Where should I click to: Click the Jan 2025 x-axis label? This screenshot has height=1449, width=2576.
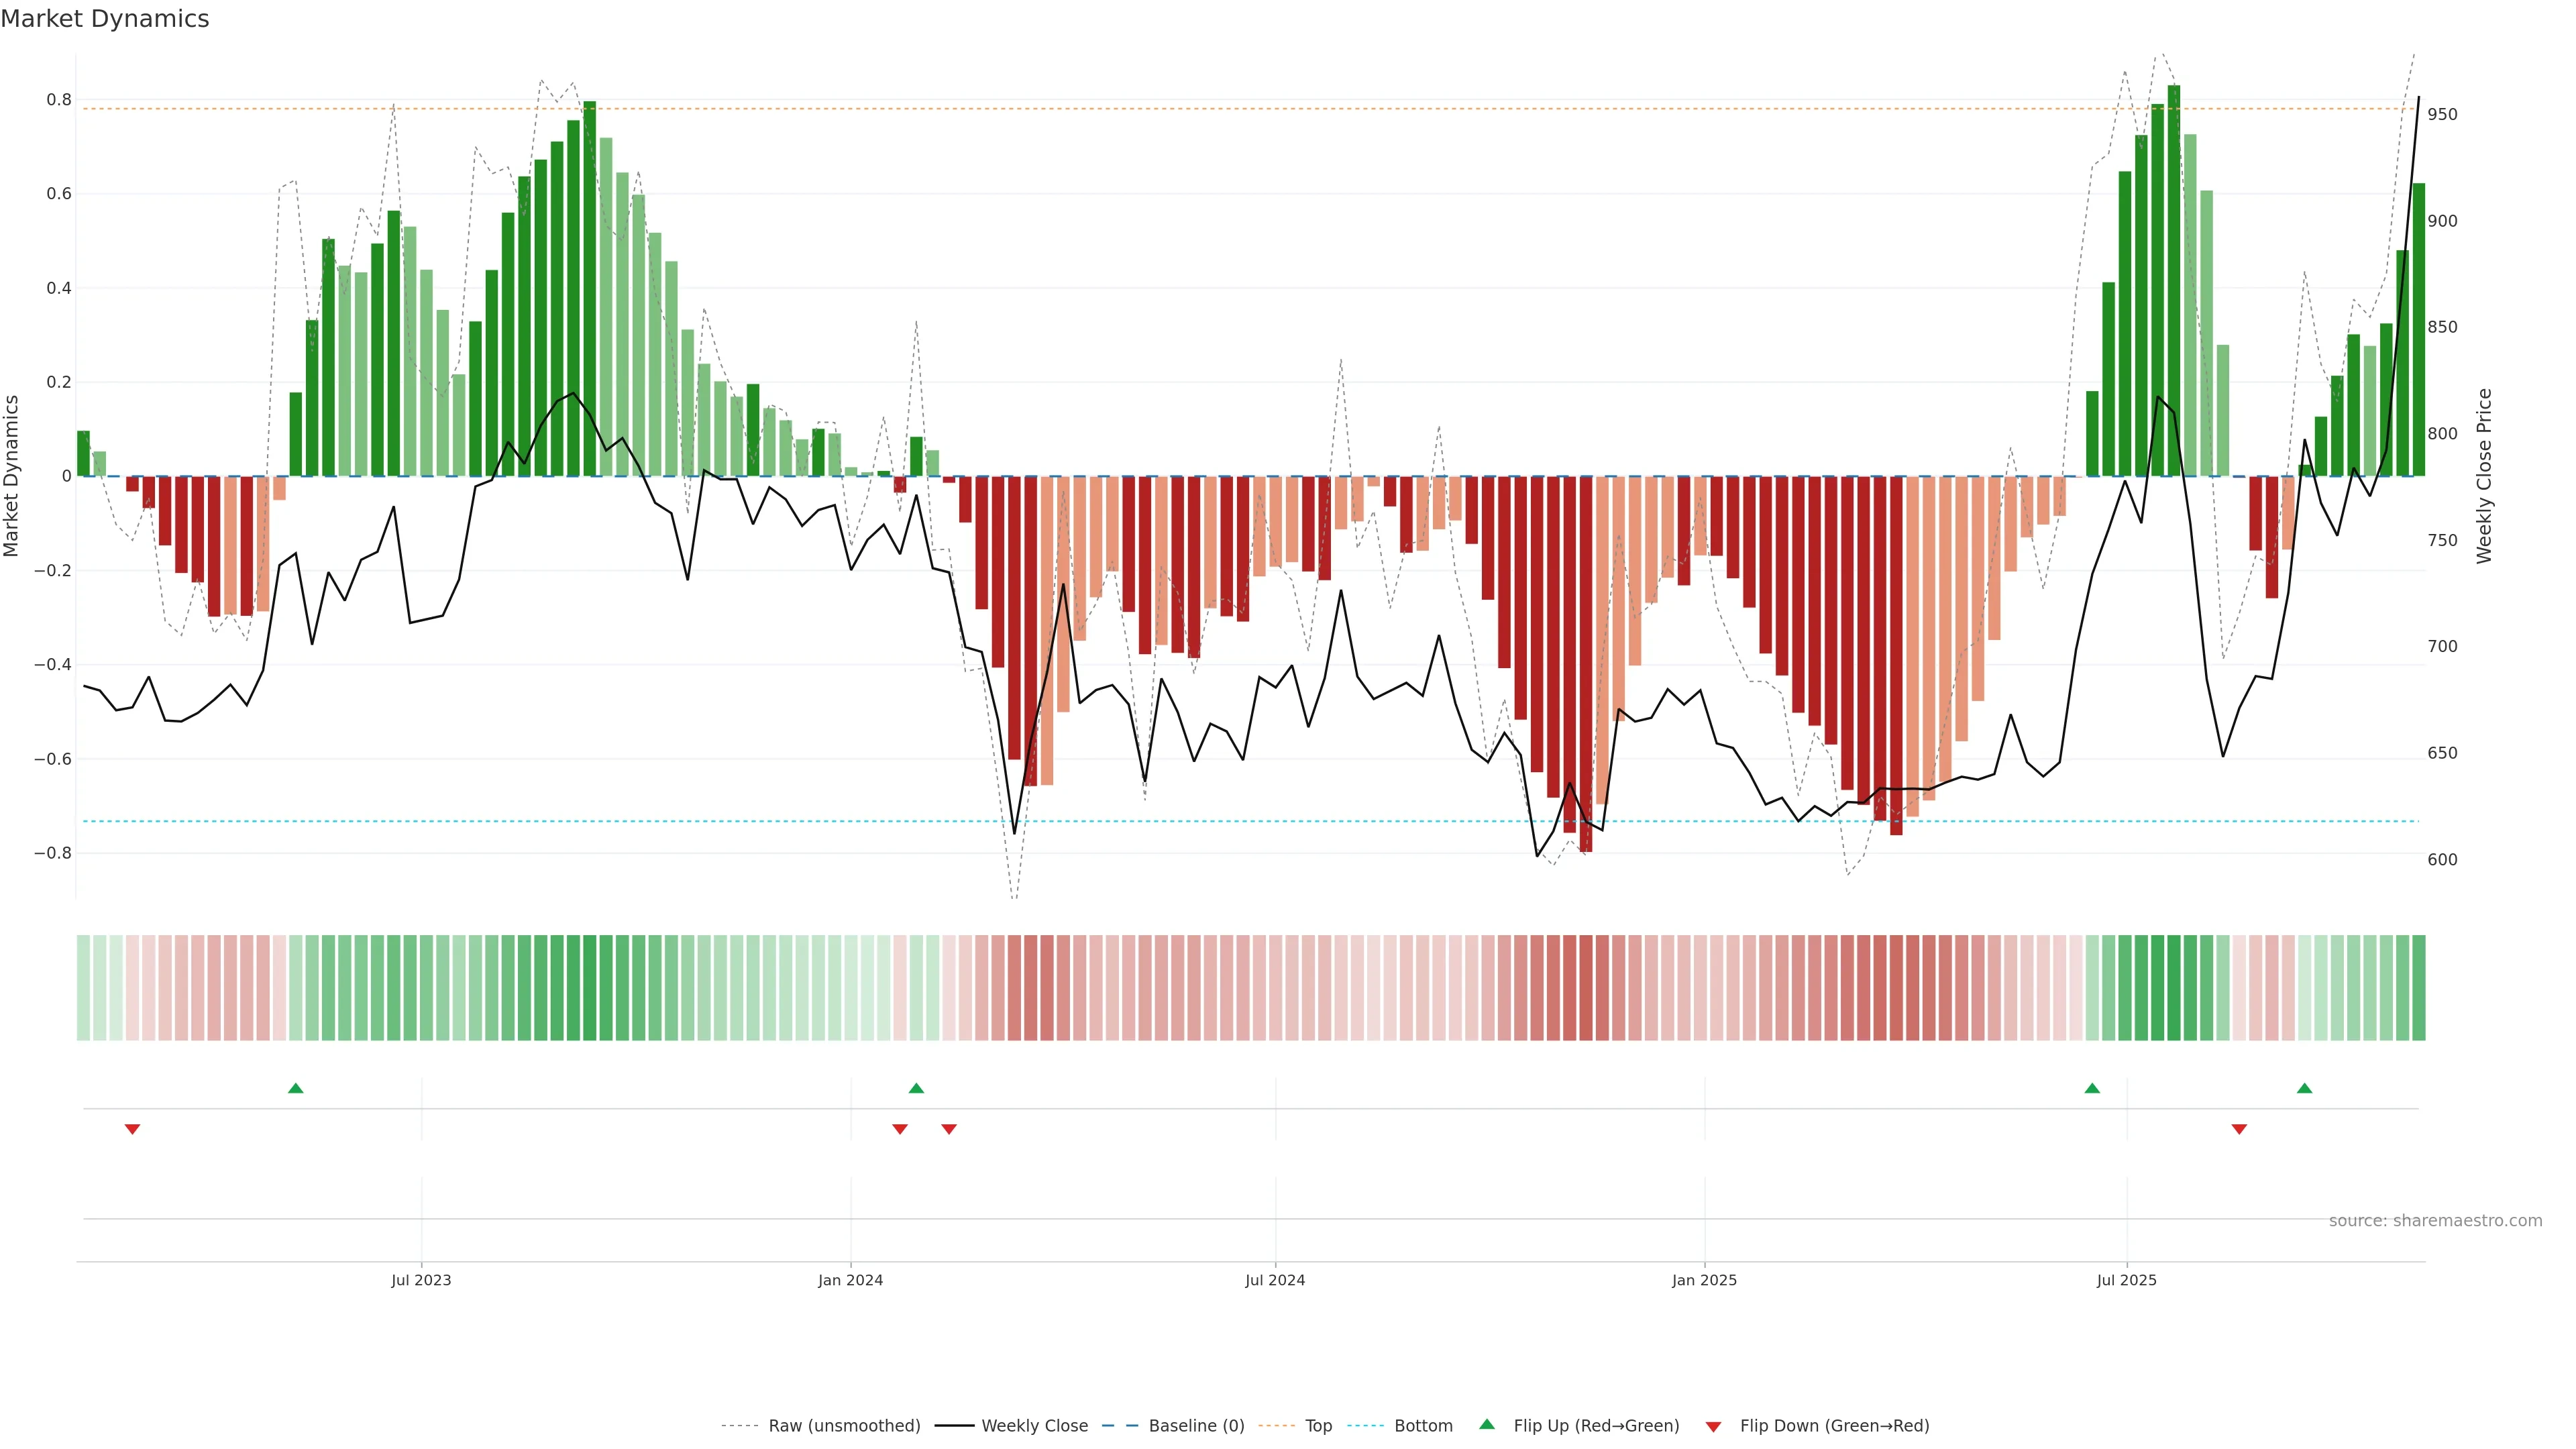tap(1704, 1280)
